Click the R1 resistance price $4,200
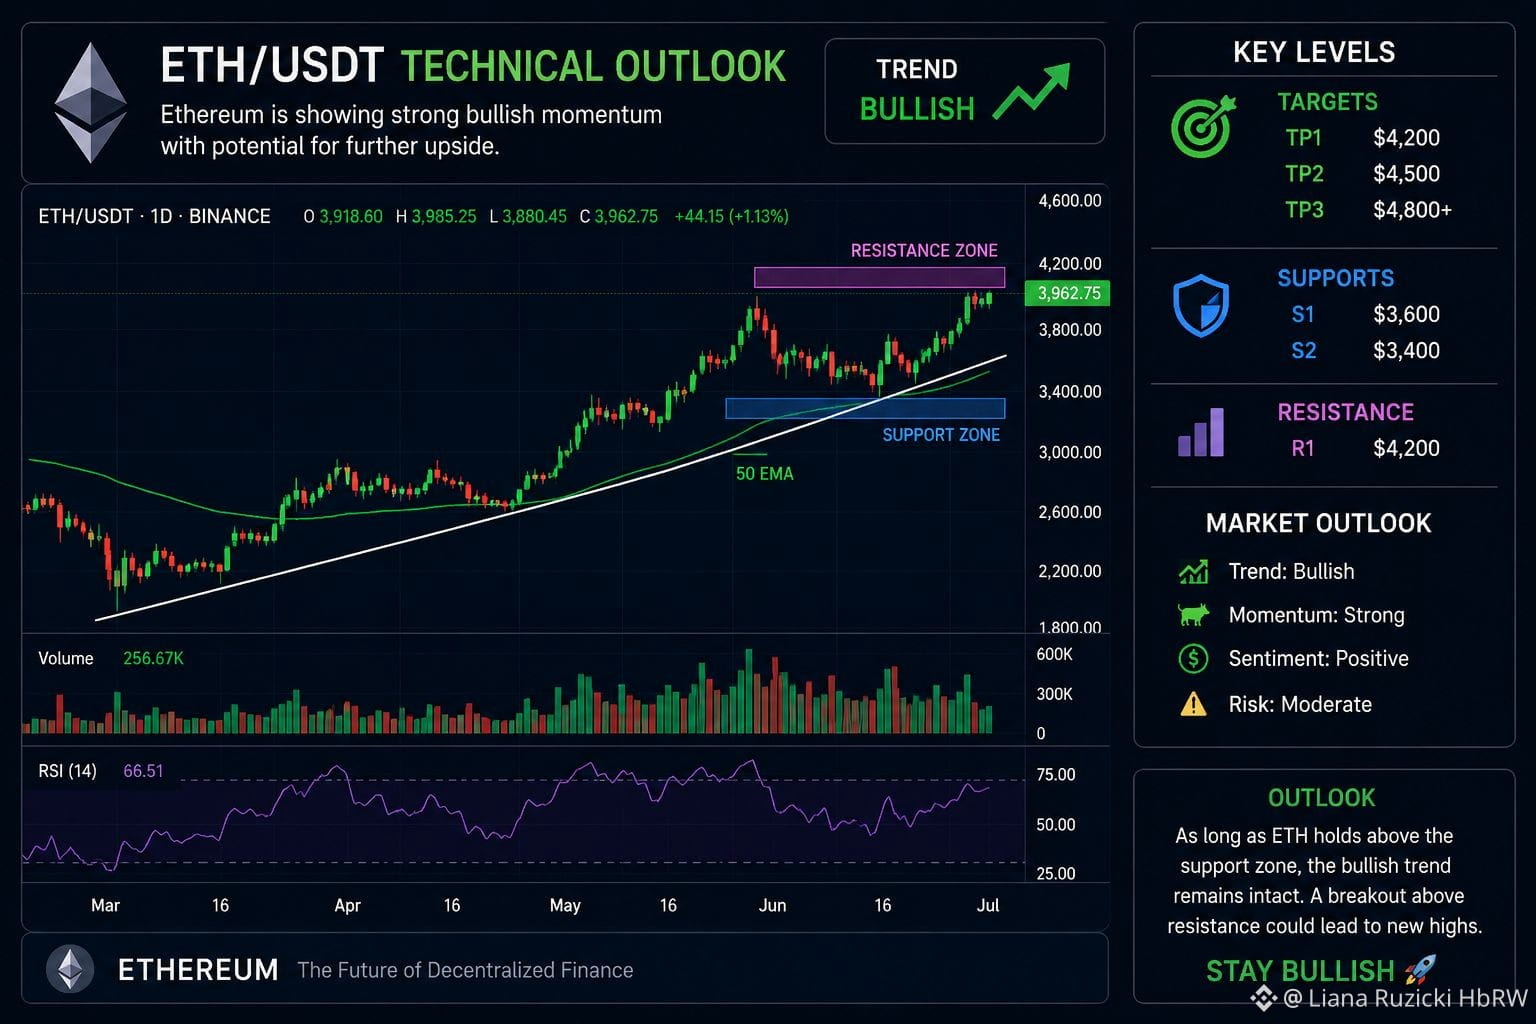The width and height of the screenshot is (1536, 1024). coord(1407,448)
